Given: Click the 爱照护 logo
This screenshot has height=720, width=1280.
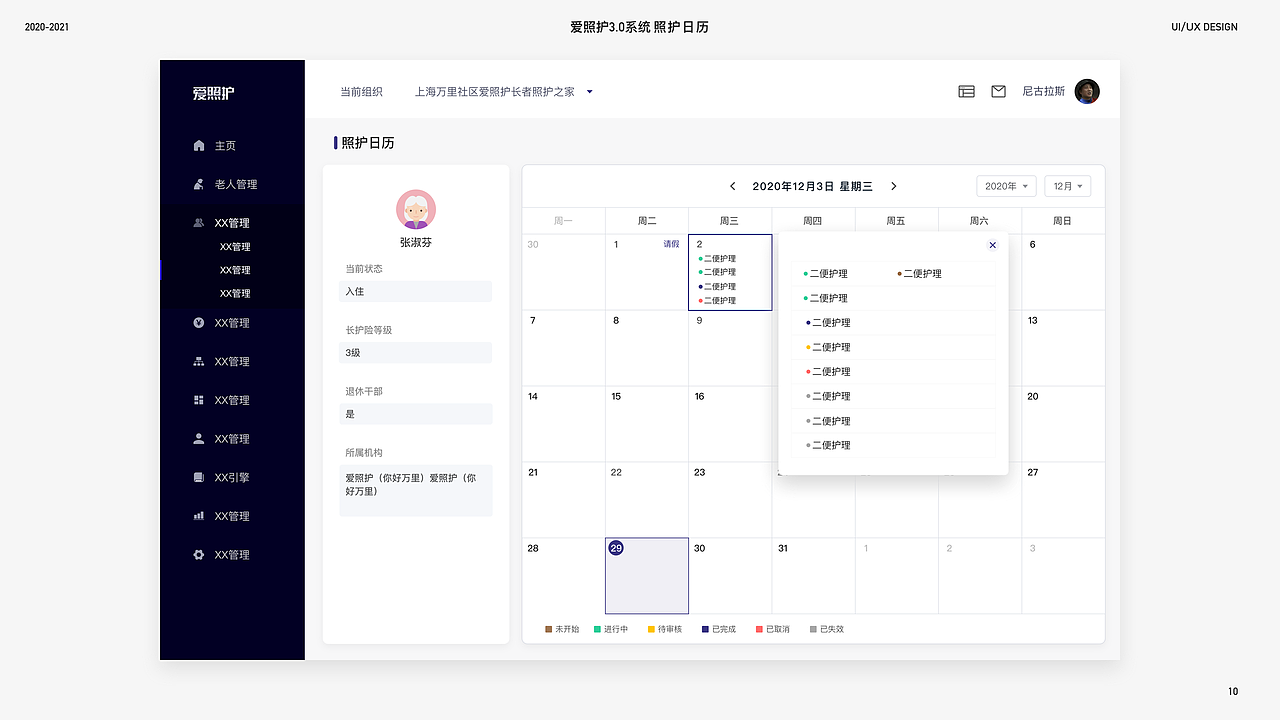Looking at the screenshot, I should point(213,93).
